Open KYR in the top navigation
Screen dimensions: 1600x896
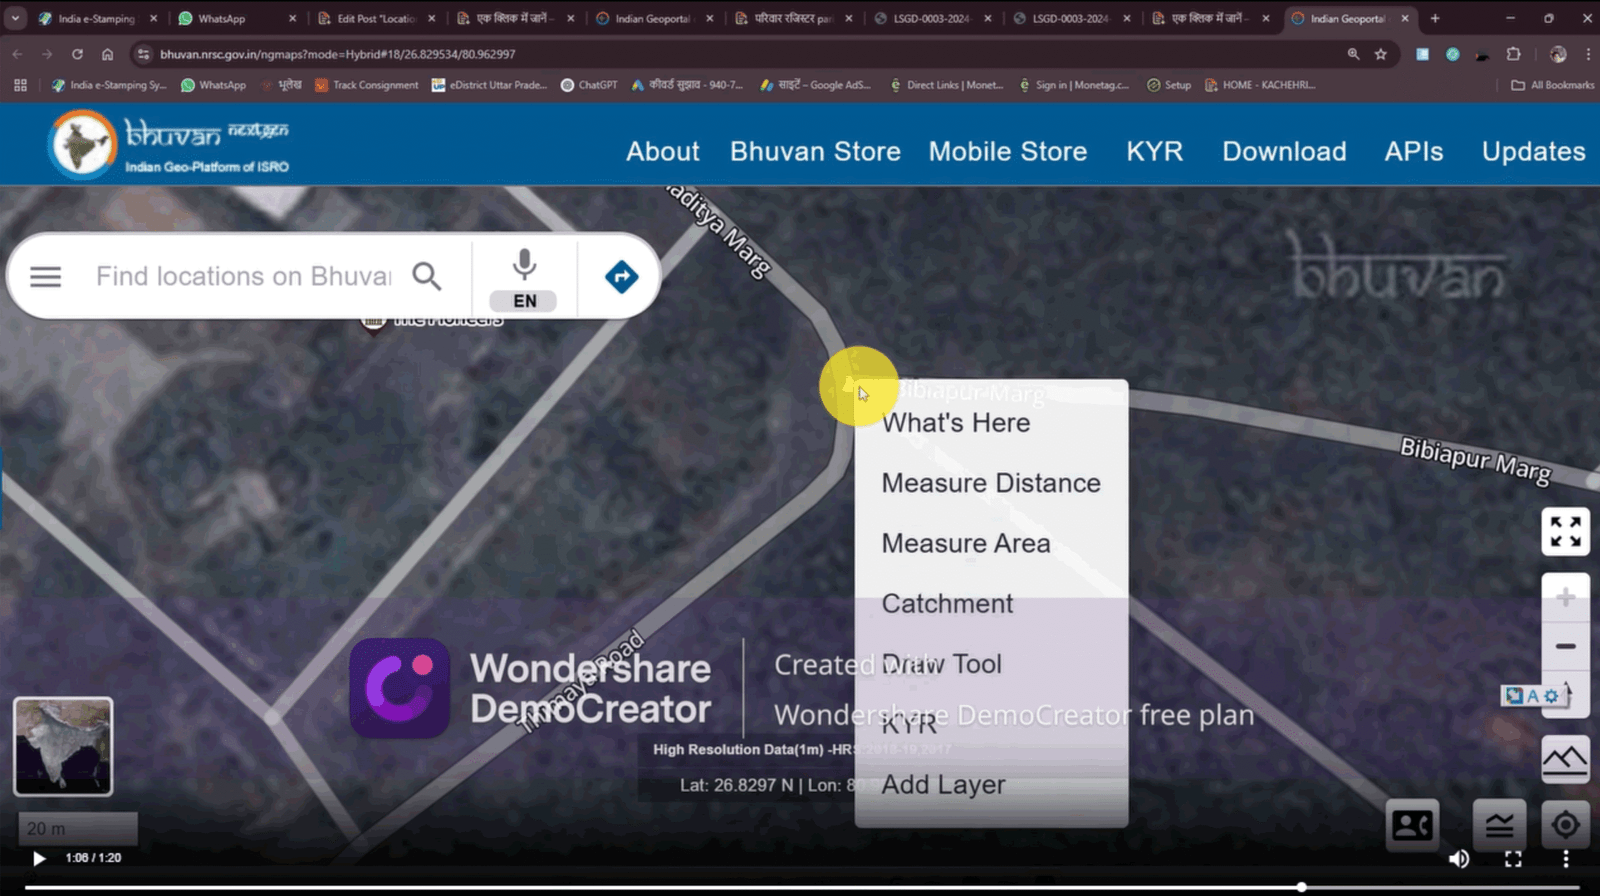1155,152
